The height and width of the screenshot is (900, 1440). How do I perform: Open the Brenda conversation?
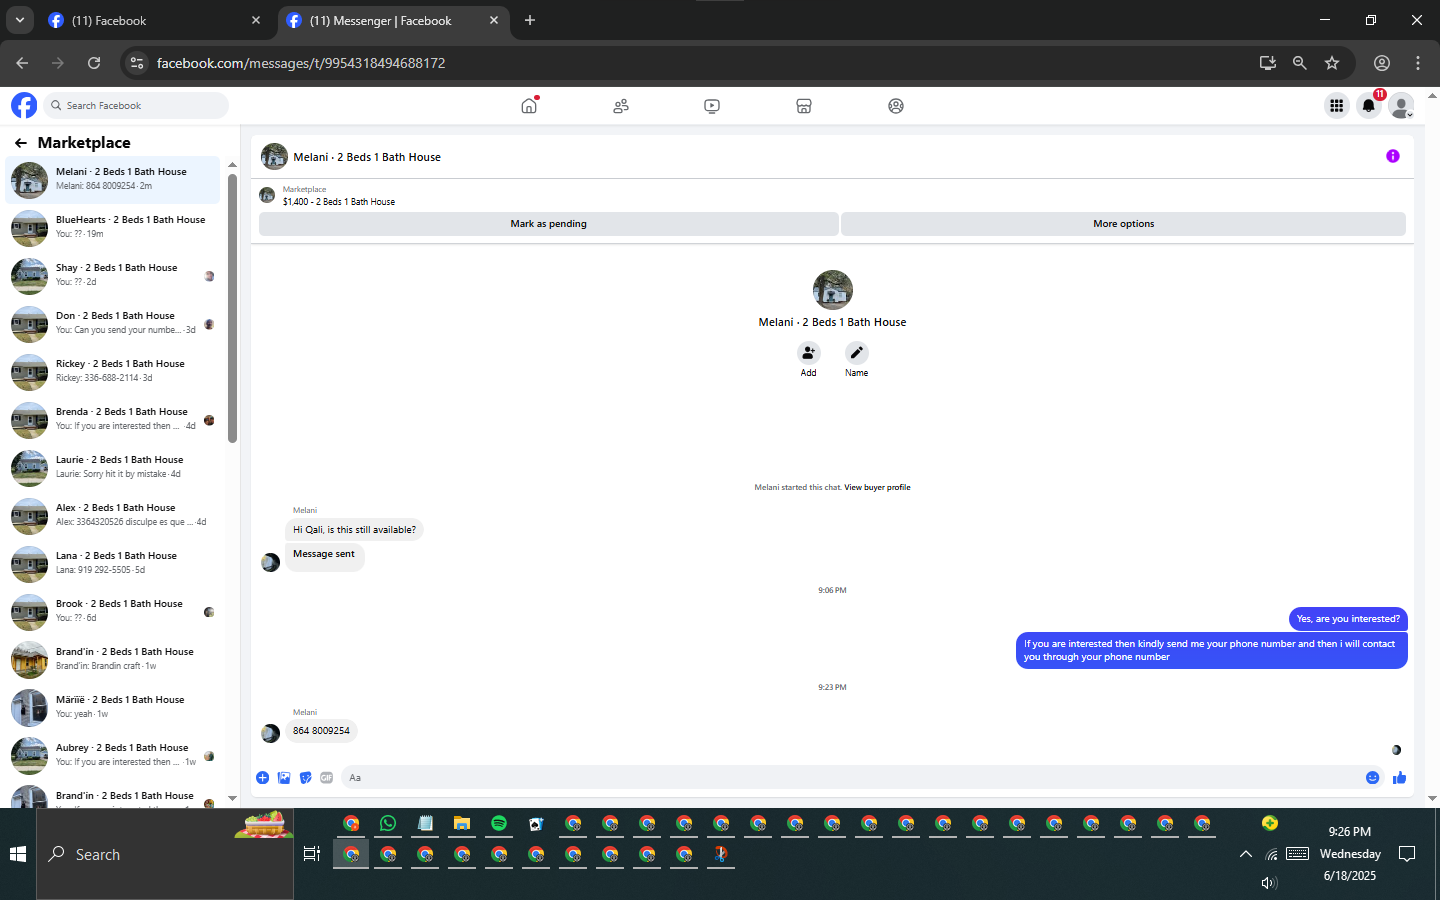[112, 419]
